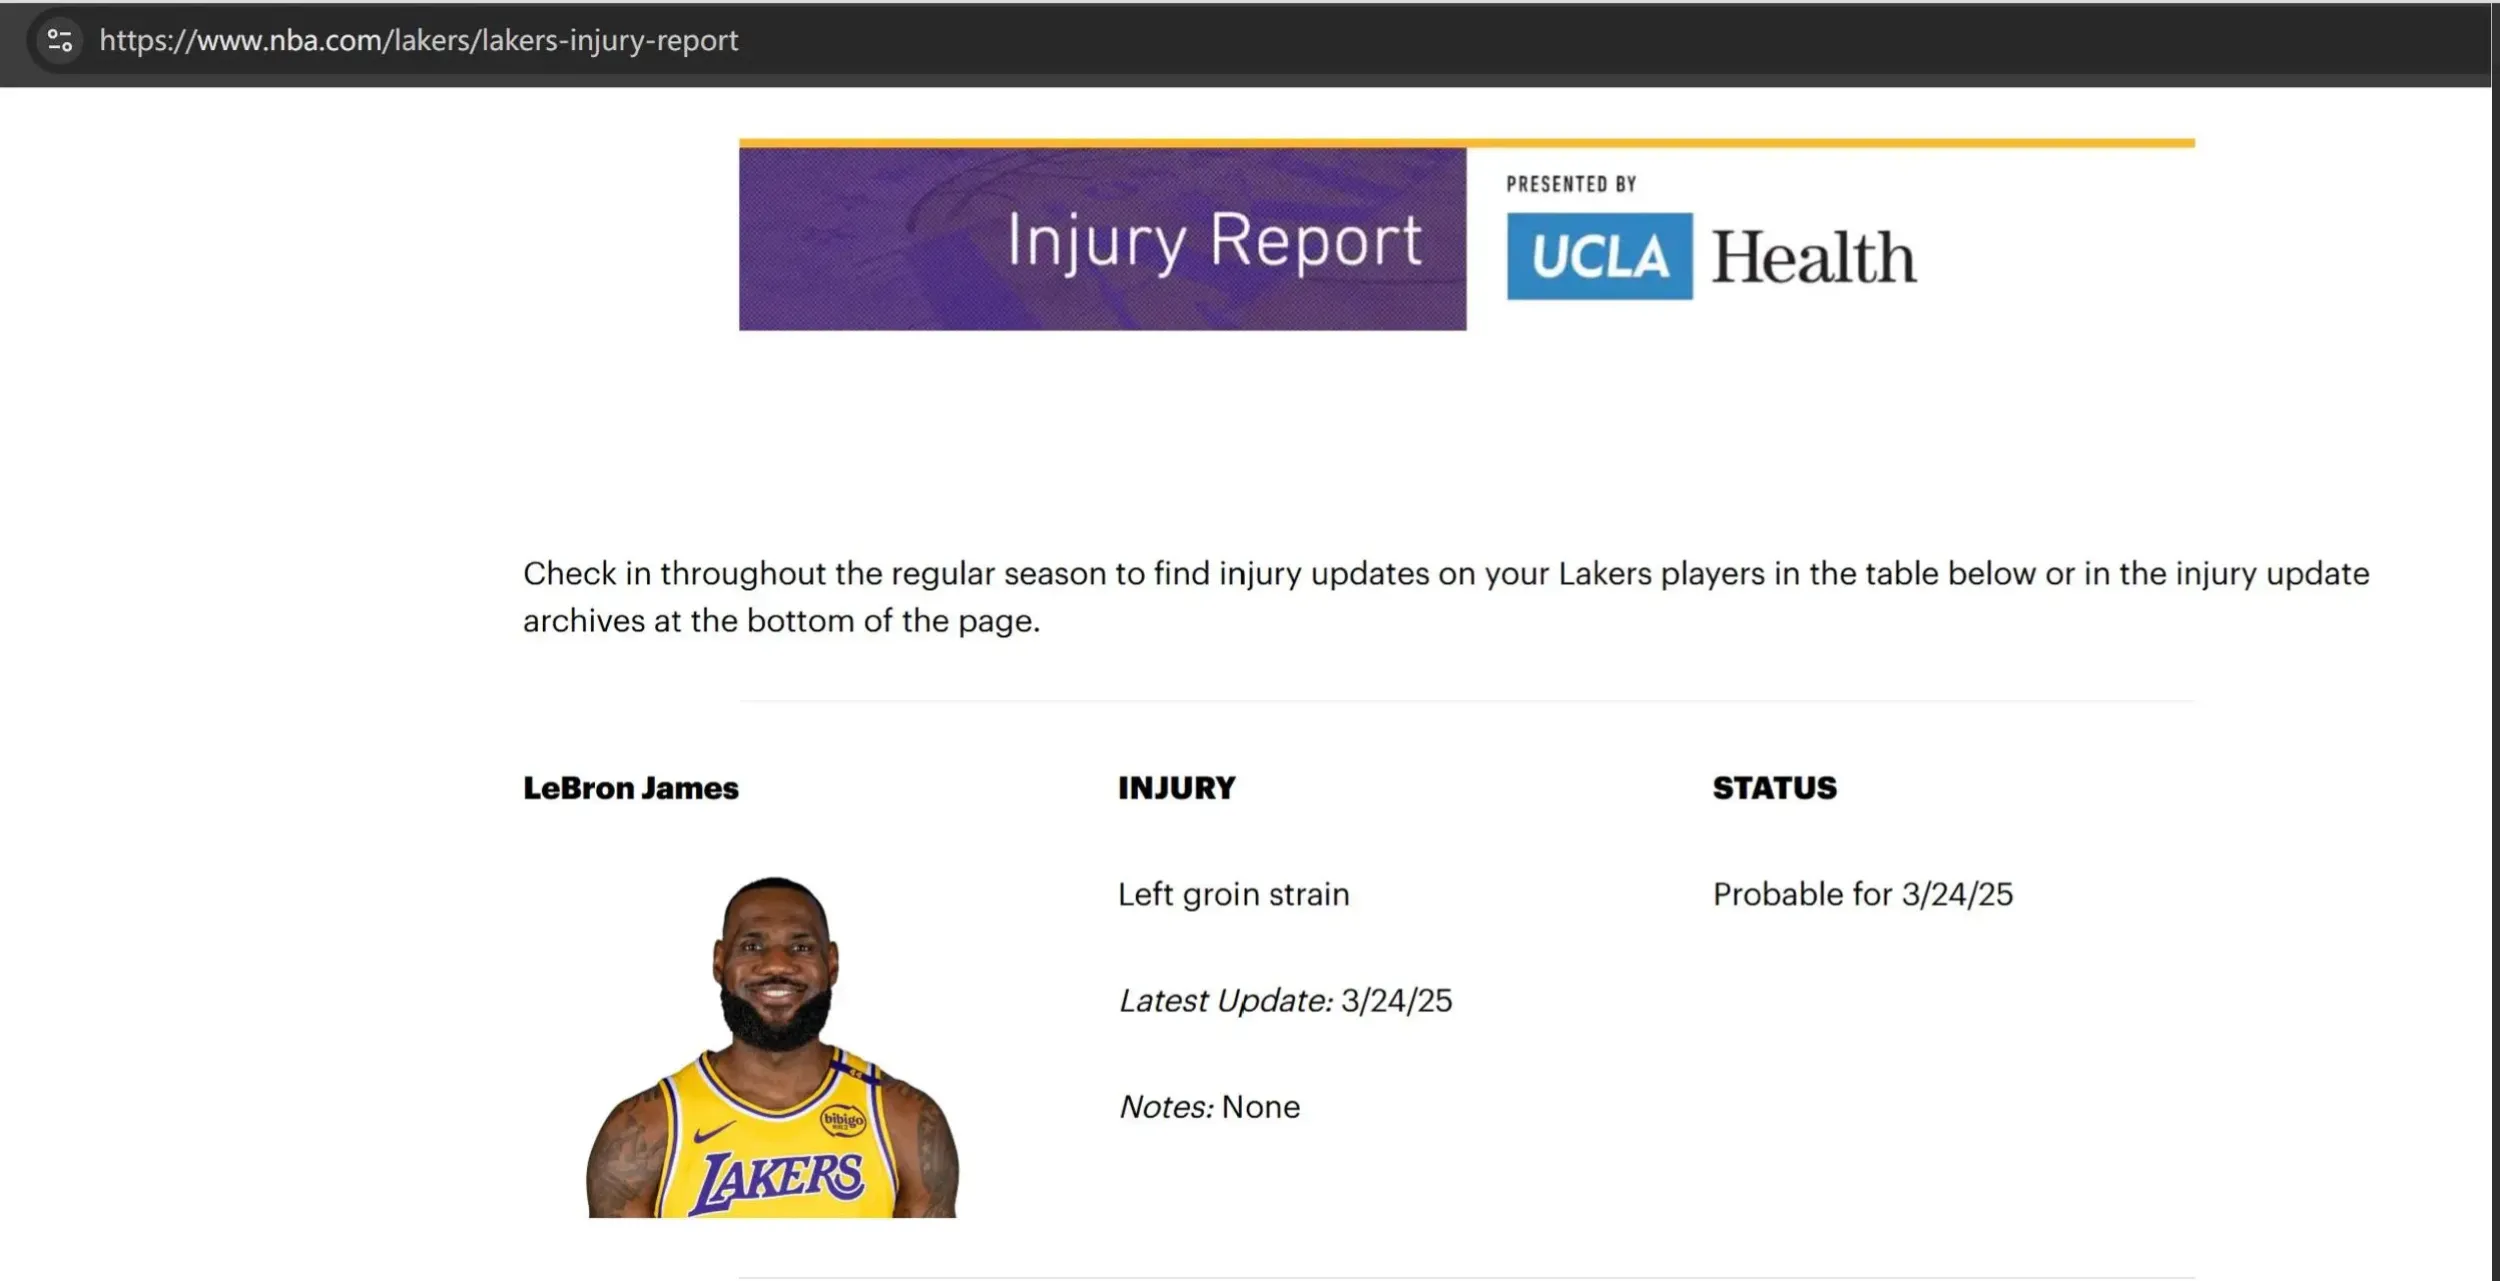Viewport: 2500px width, 1281px height.
Task: Click the URL address field
Action: 1250,40
